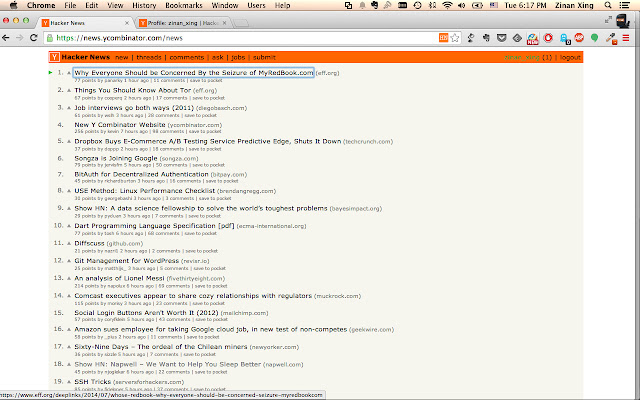Open 'Songza is Joining Google' story
Image resolution: width=640 pixels, height=400 pixels.
pos(116,158)
